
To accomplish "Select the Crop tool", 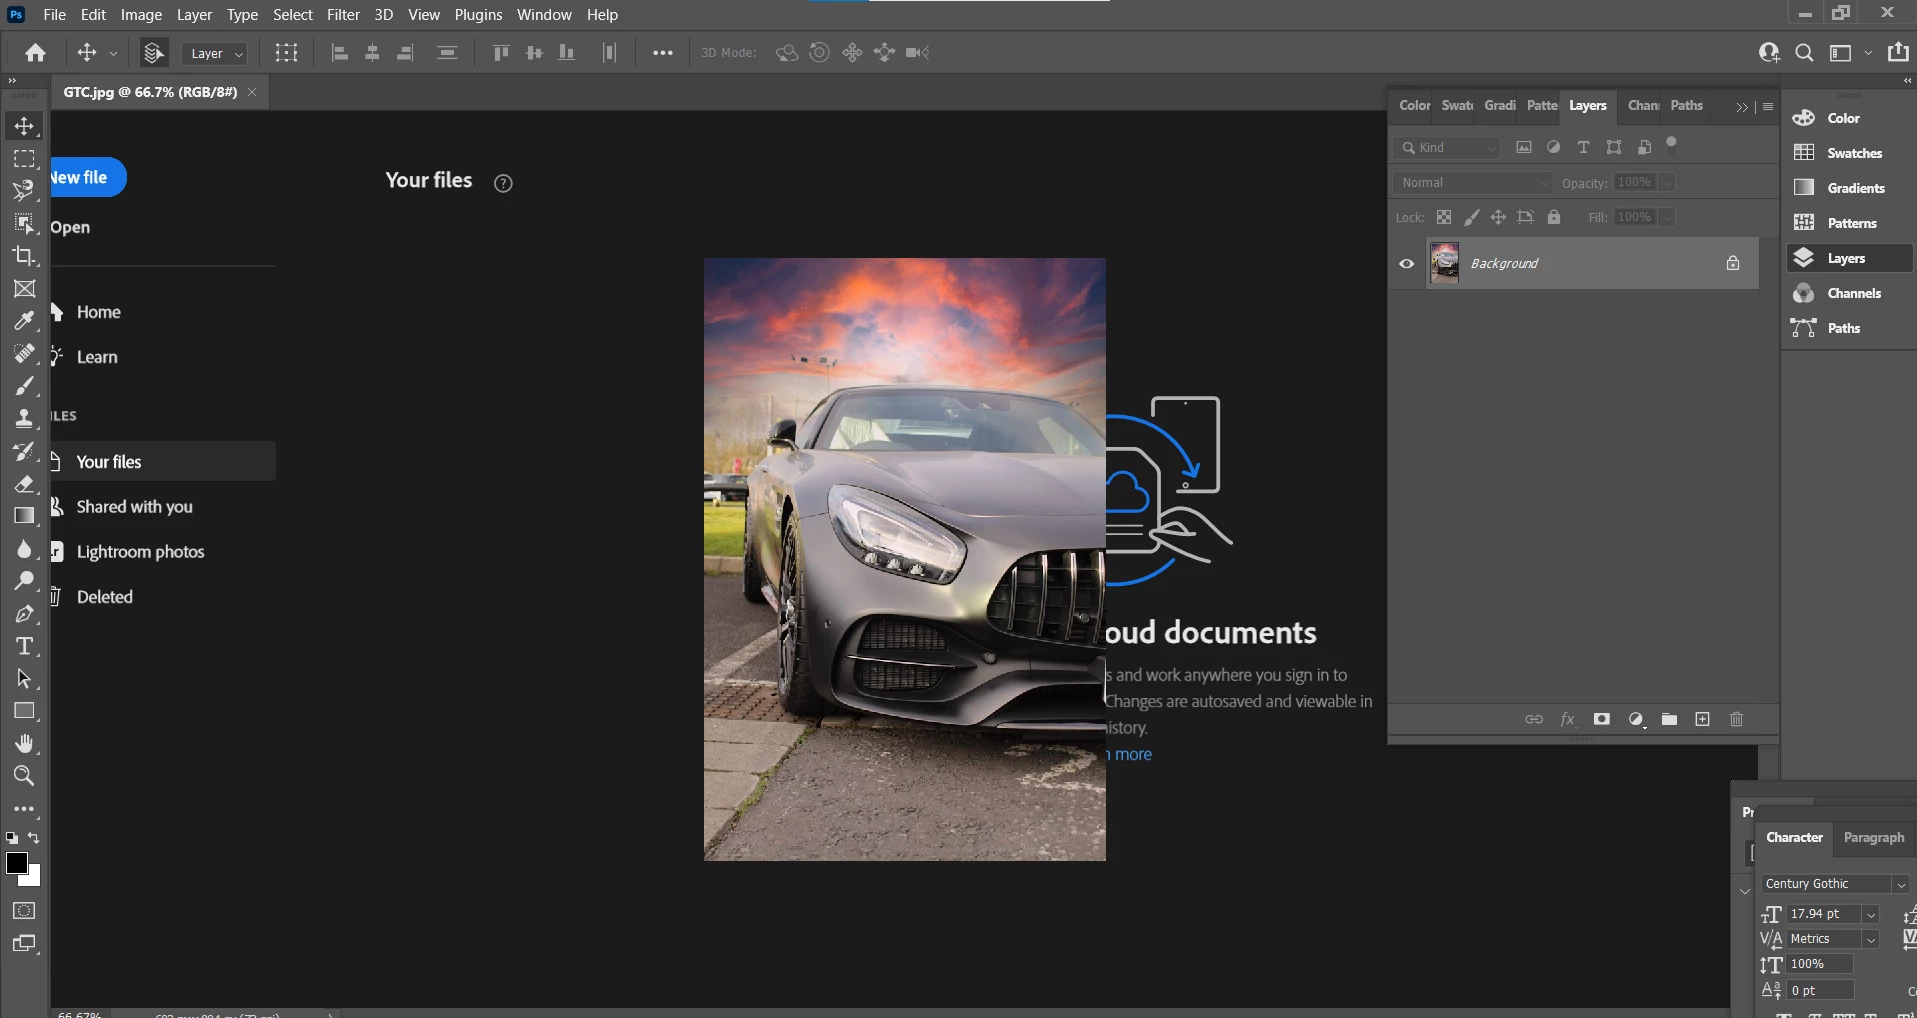I will [24, 256].
